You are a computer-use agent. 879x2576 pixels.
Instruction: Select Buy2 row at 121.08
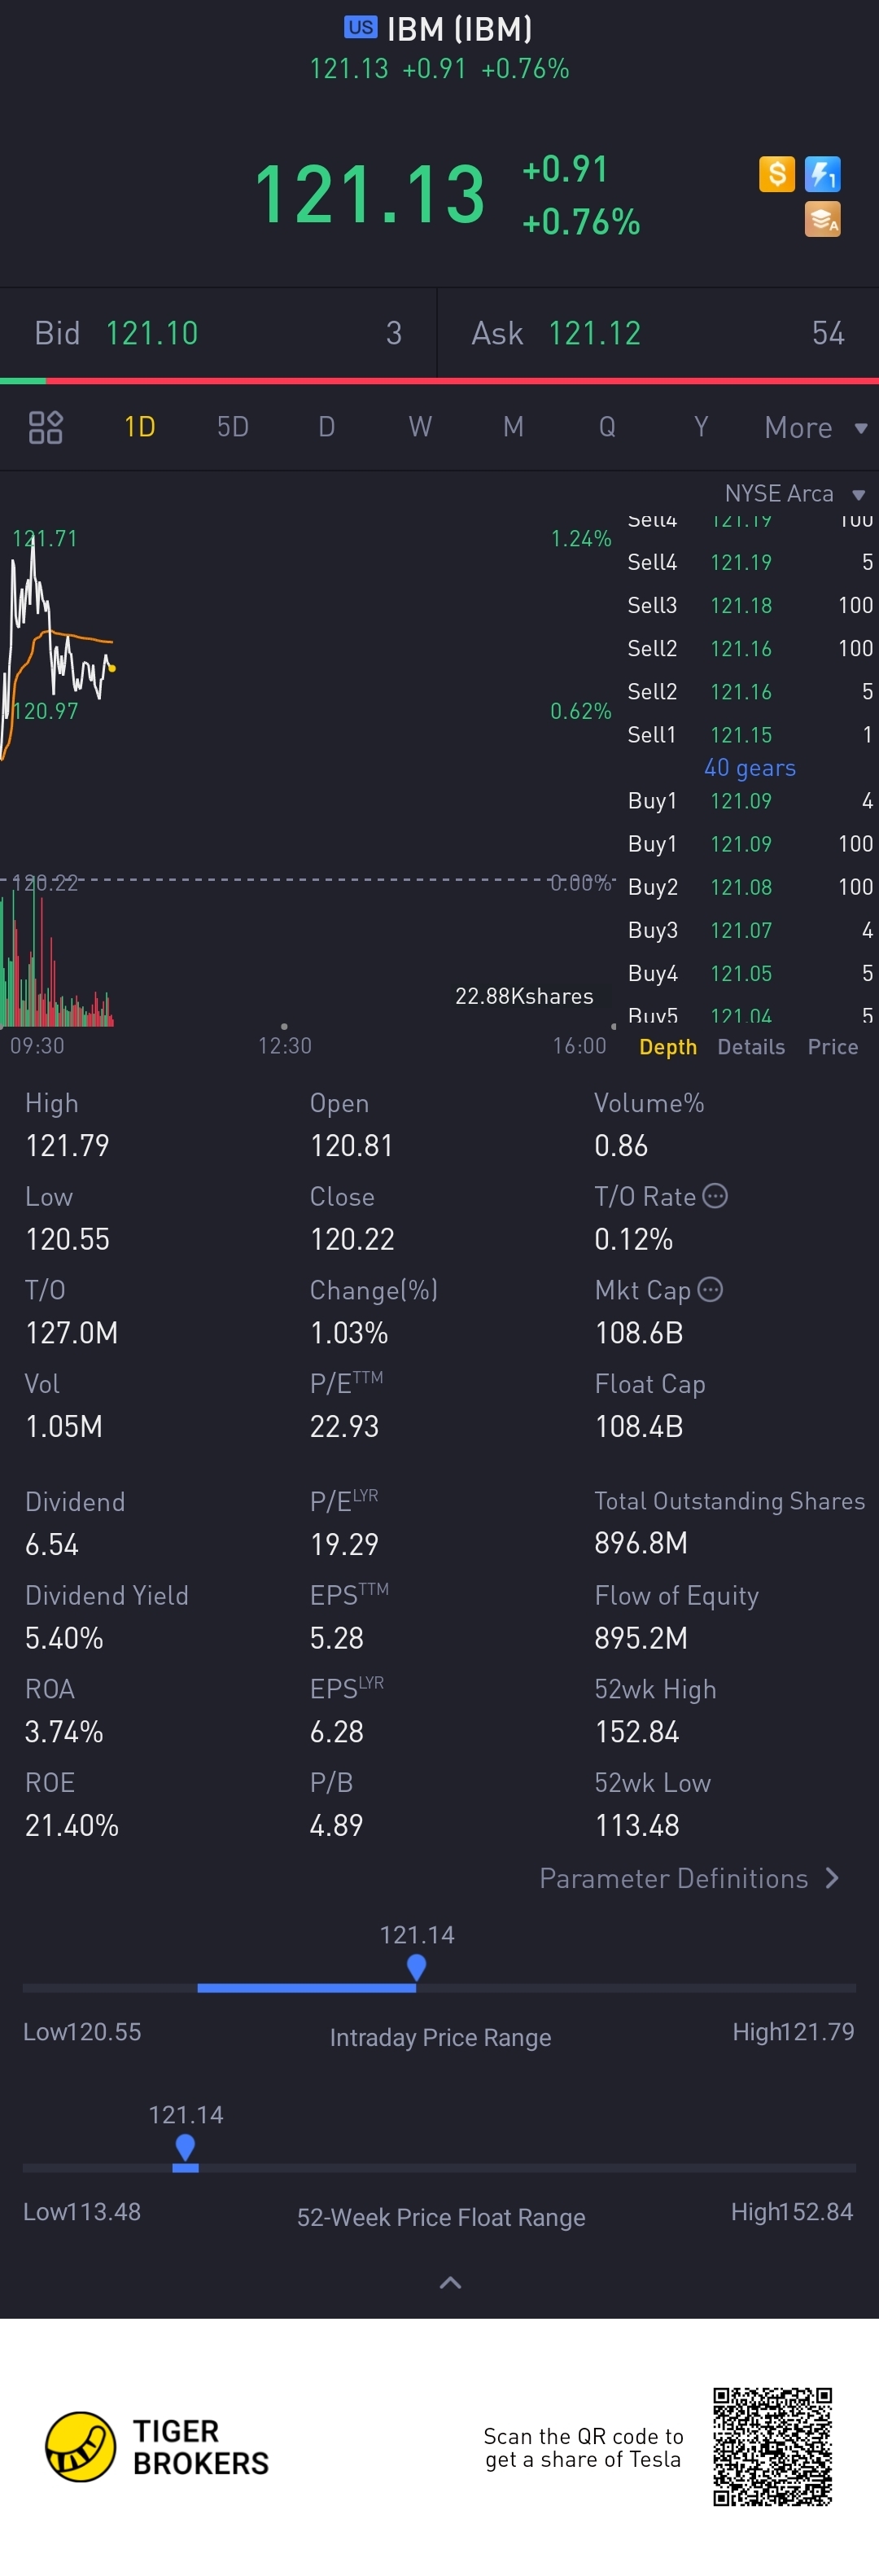750,887
